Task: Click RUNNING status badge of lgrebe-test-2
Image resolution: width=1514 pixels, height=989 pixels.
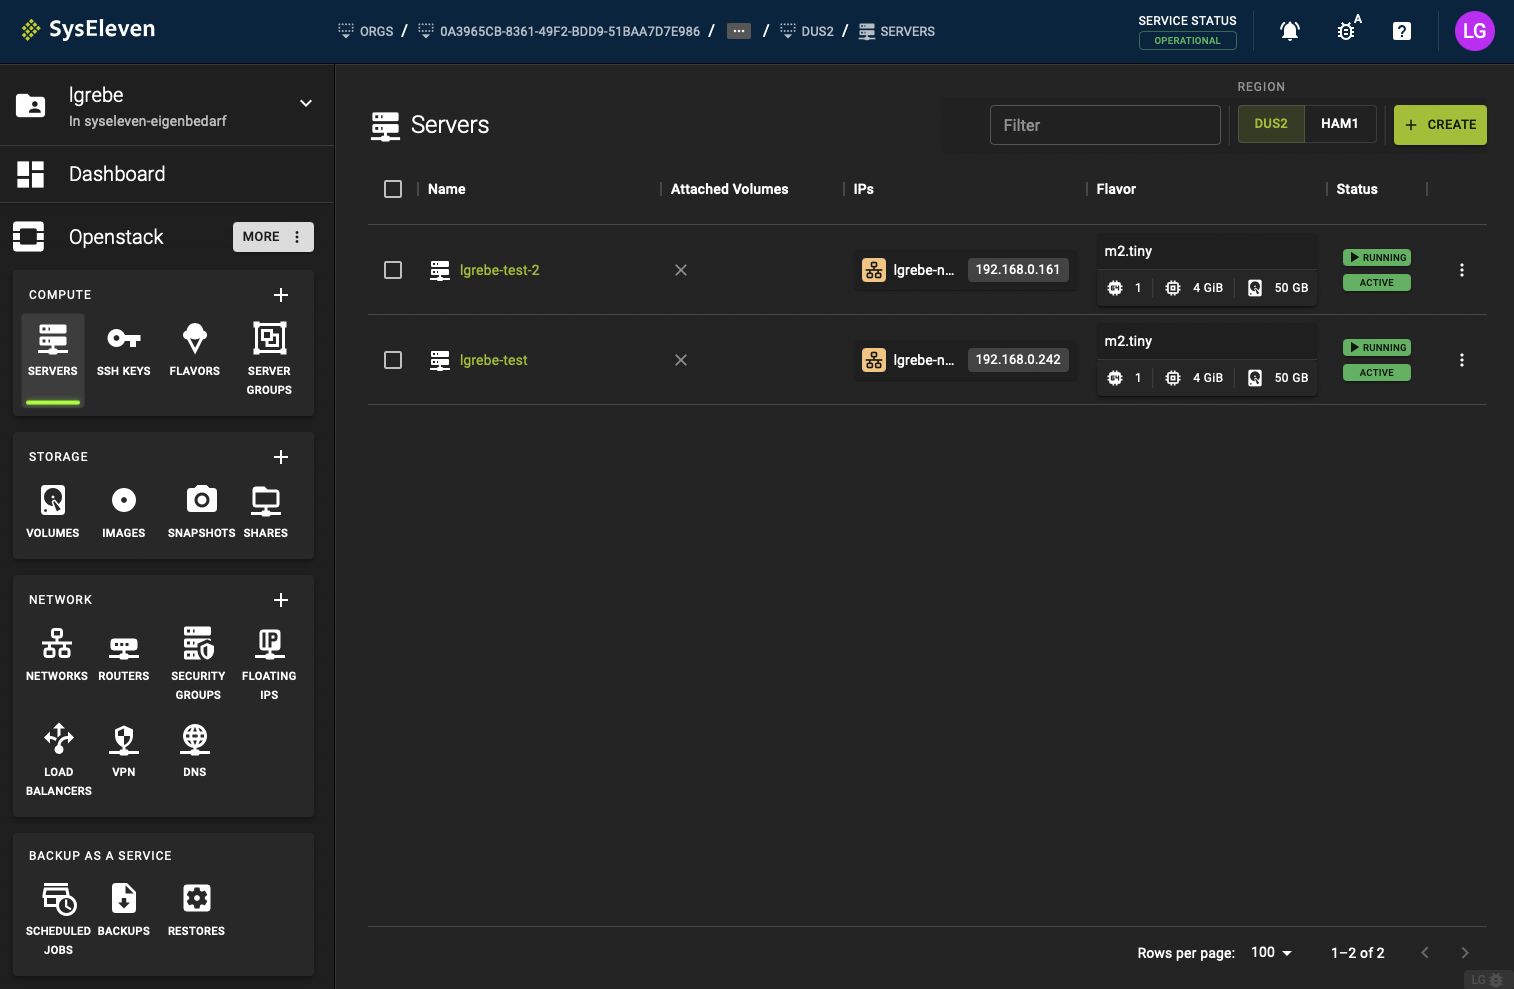Action: click(x=1377, y=258)
